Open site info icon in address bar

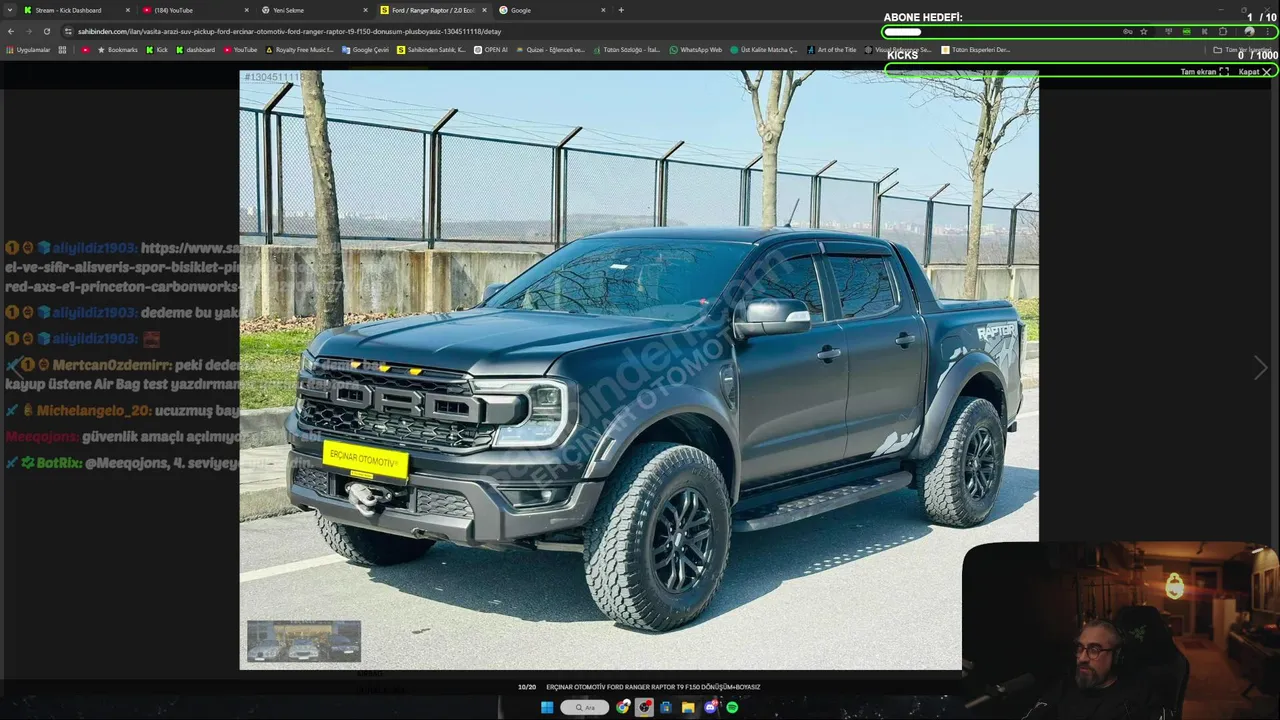pyautogui.click(x=68, y=31)
